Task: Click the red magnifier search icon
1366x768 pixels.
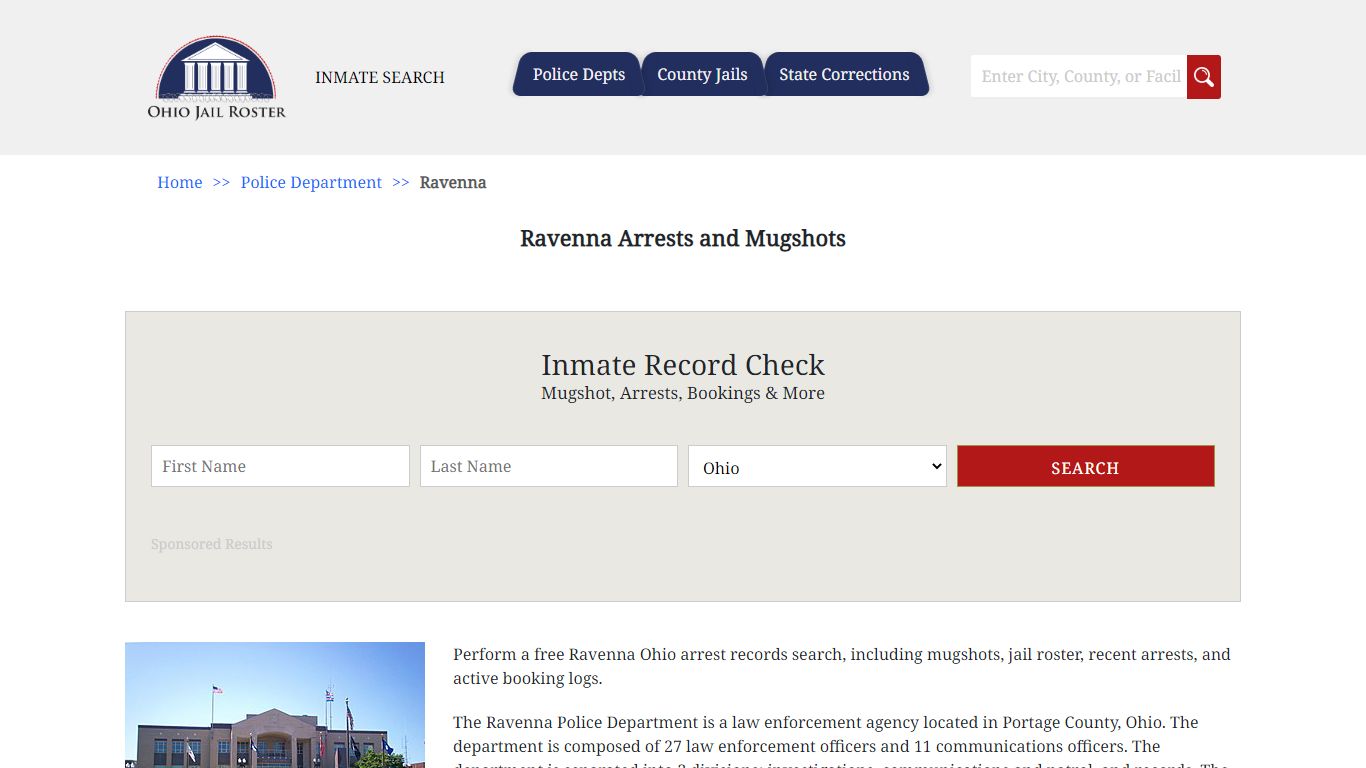Action: pyautogui.click(x=1204, y=77)
